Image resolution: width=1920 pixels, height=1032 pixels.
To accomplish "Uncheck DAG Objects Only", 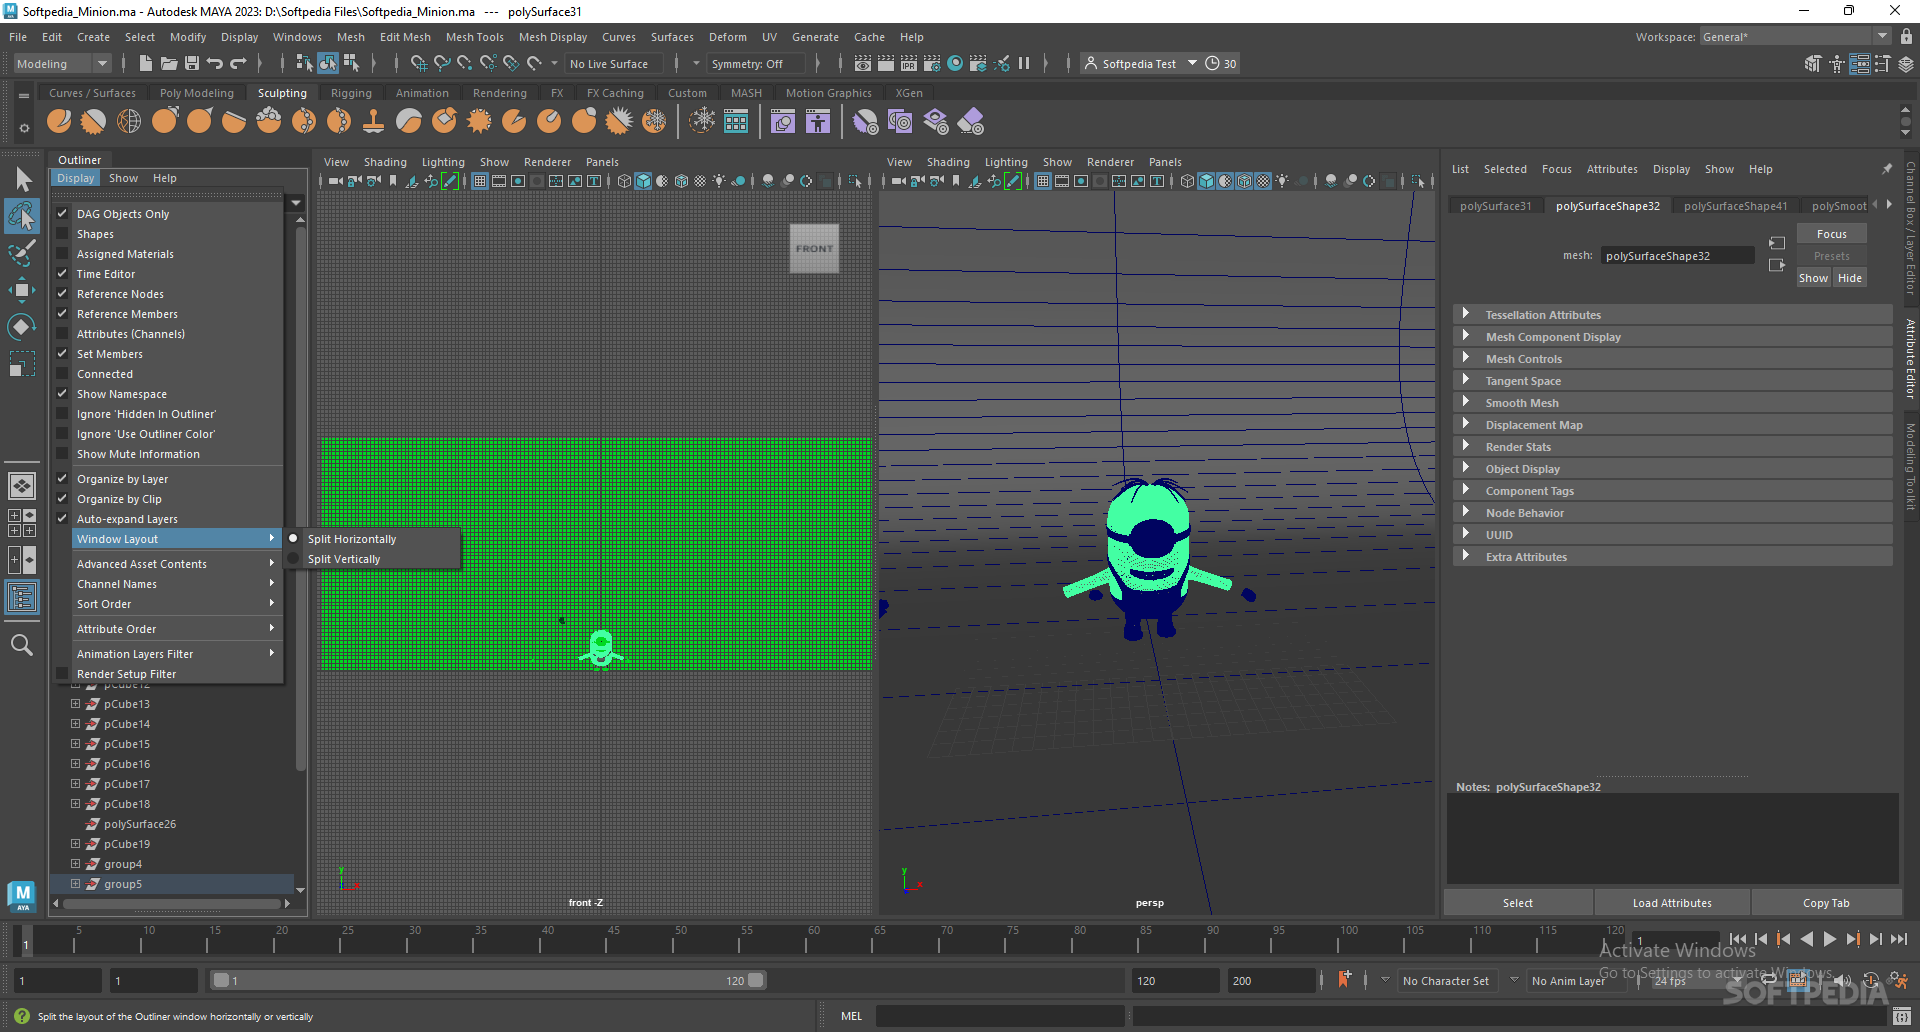I will [62, 214].
